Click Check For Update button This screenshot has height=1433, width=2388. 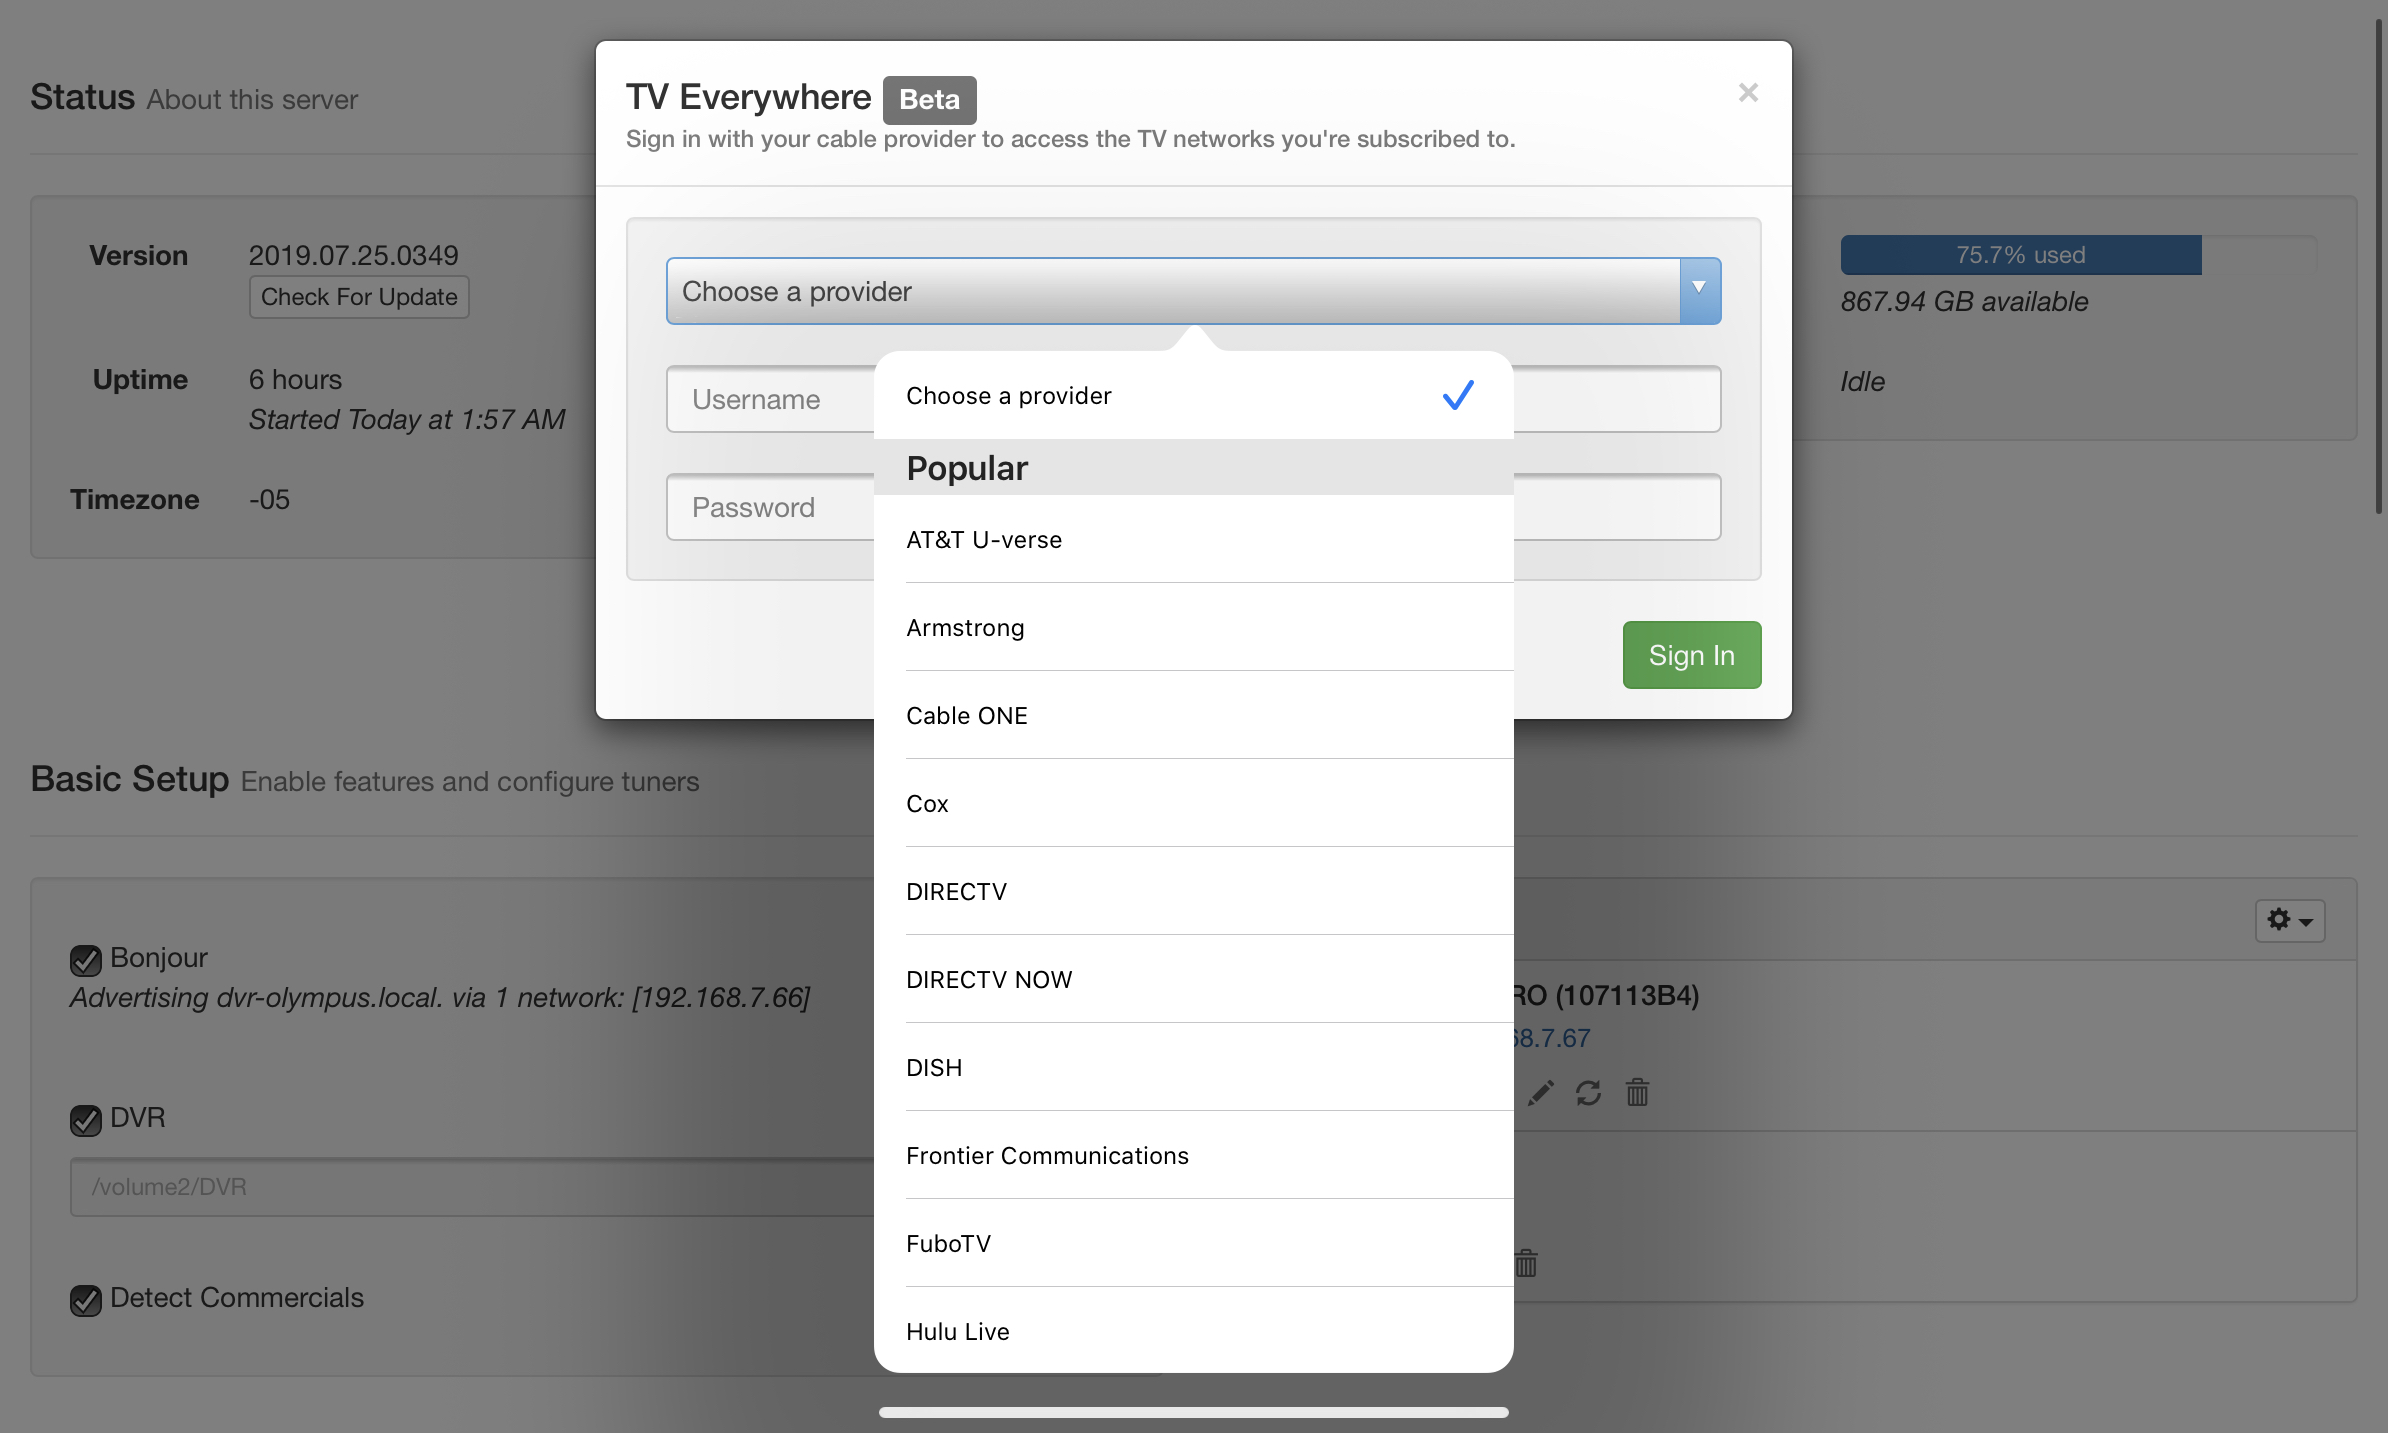coord(359,297)
